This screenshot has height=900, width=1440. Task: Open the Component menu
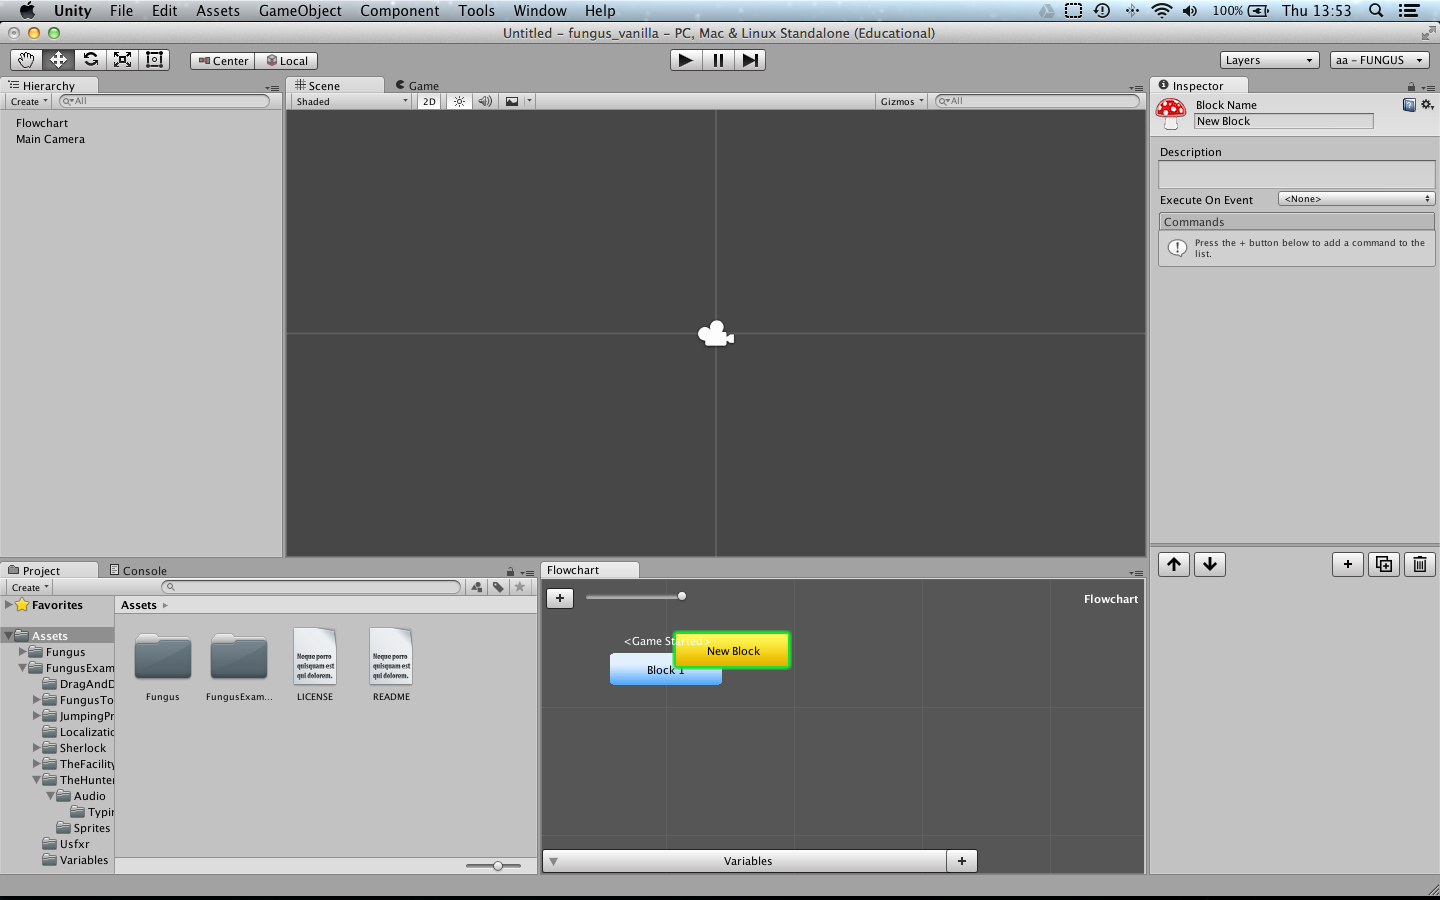pos(400,11)
